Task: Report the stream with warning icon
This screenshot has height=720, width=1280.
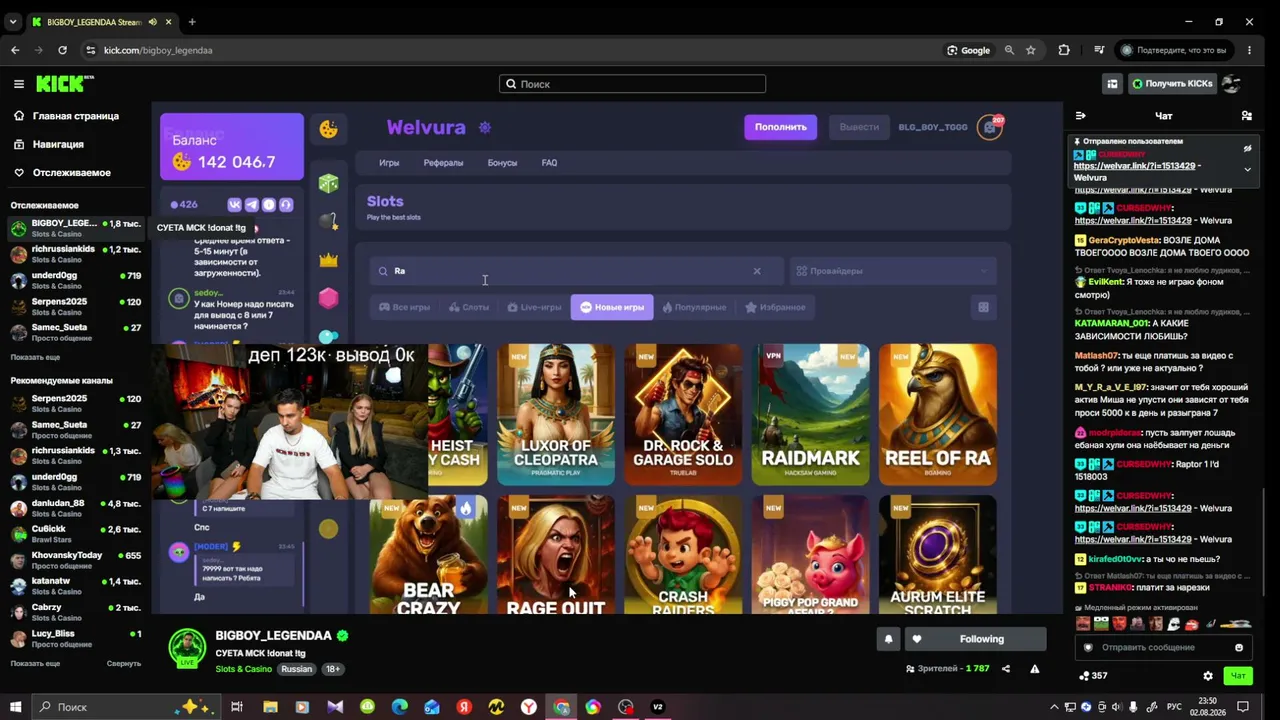Action: point(1035,669)
